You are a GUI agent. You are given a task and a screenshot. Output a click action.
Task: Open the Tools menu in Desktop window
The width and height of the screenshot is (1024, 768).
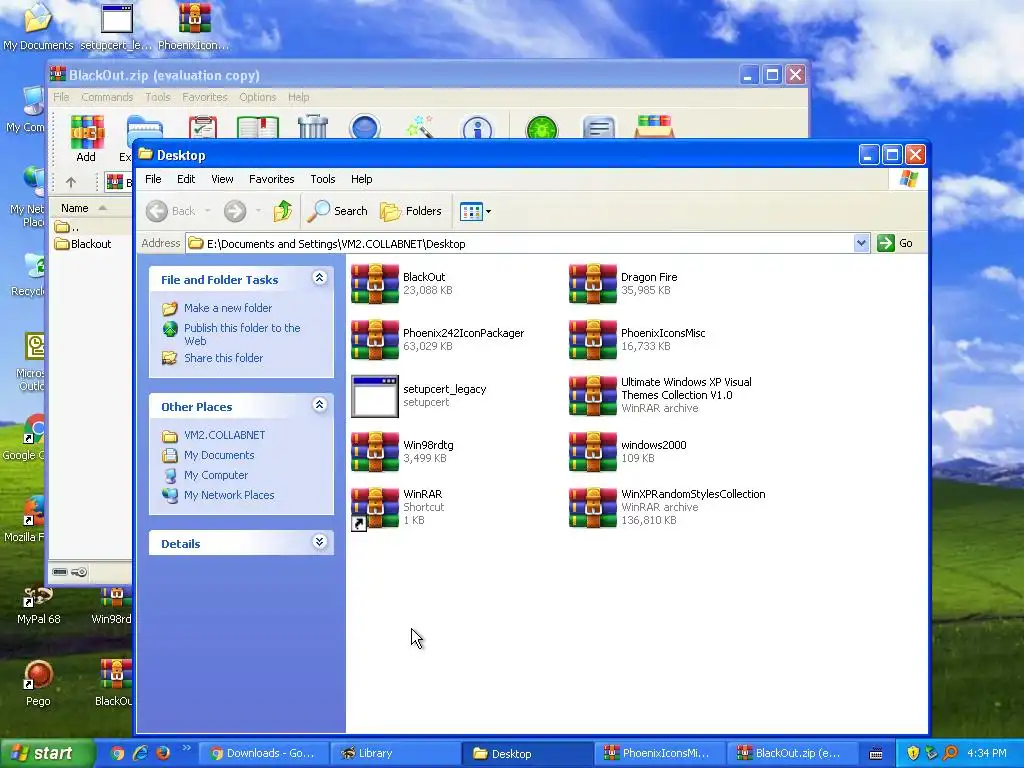323,179
